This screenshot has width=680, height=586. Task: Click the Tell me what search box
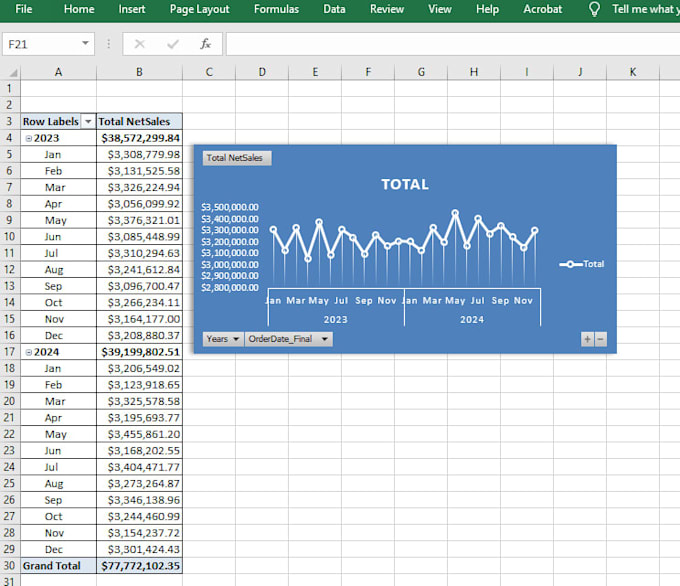[645, 9]
